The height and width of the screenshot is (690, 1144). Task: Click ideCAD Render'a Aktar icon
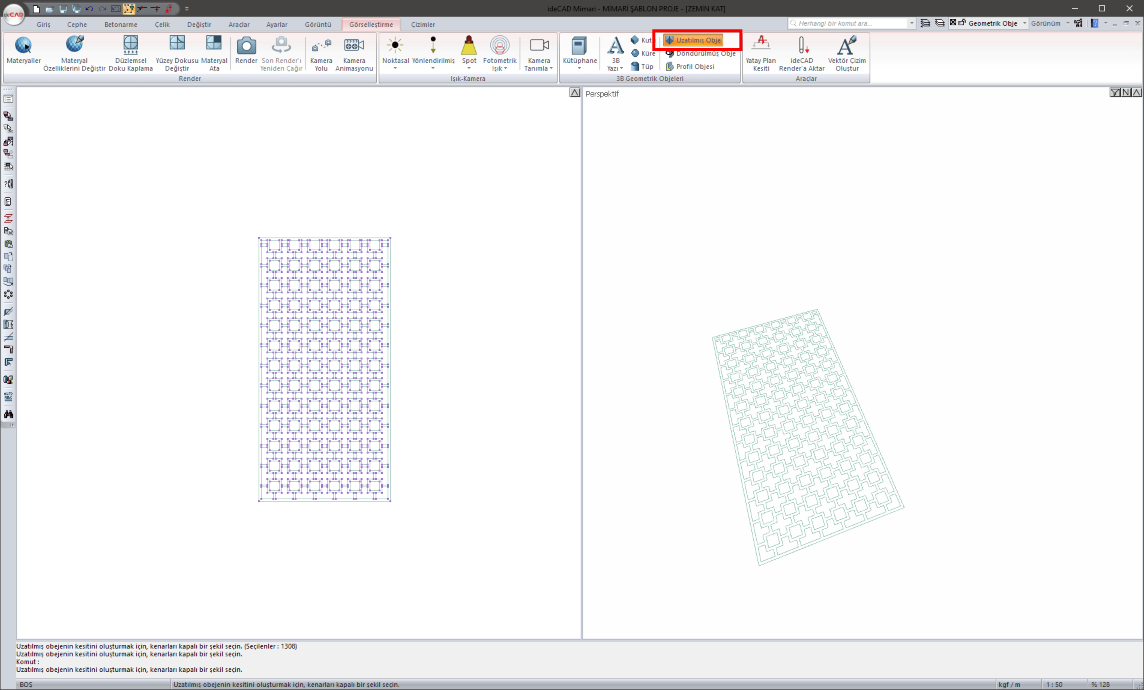pyautogui.click(x=801, y=51)
